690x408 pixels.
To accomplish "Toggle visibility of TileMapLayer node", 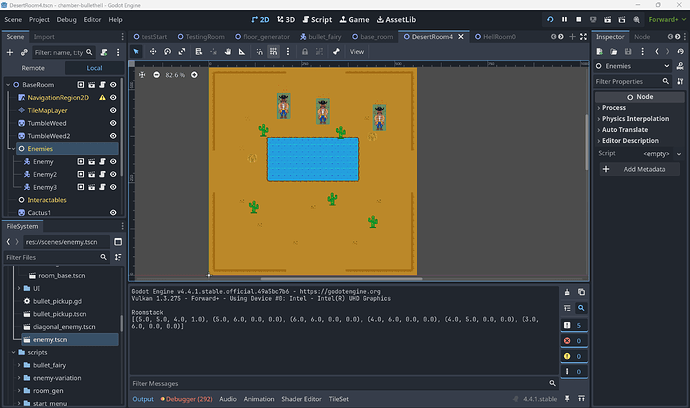I will tap(113, 110).
